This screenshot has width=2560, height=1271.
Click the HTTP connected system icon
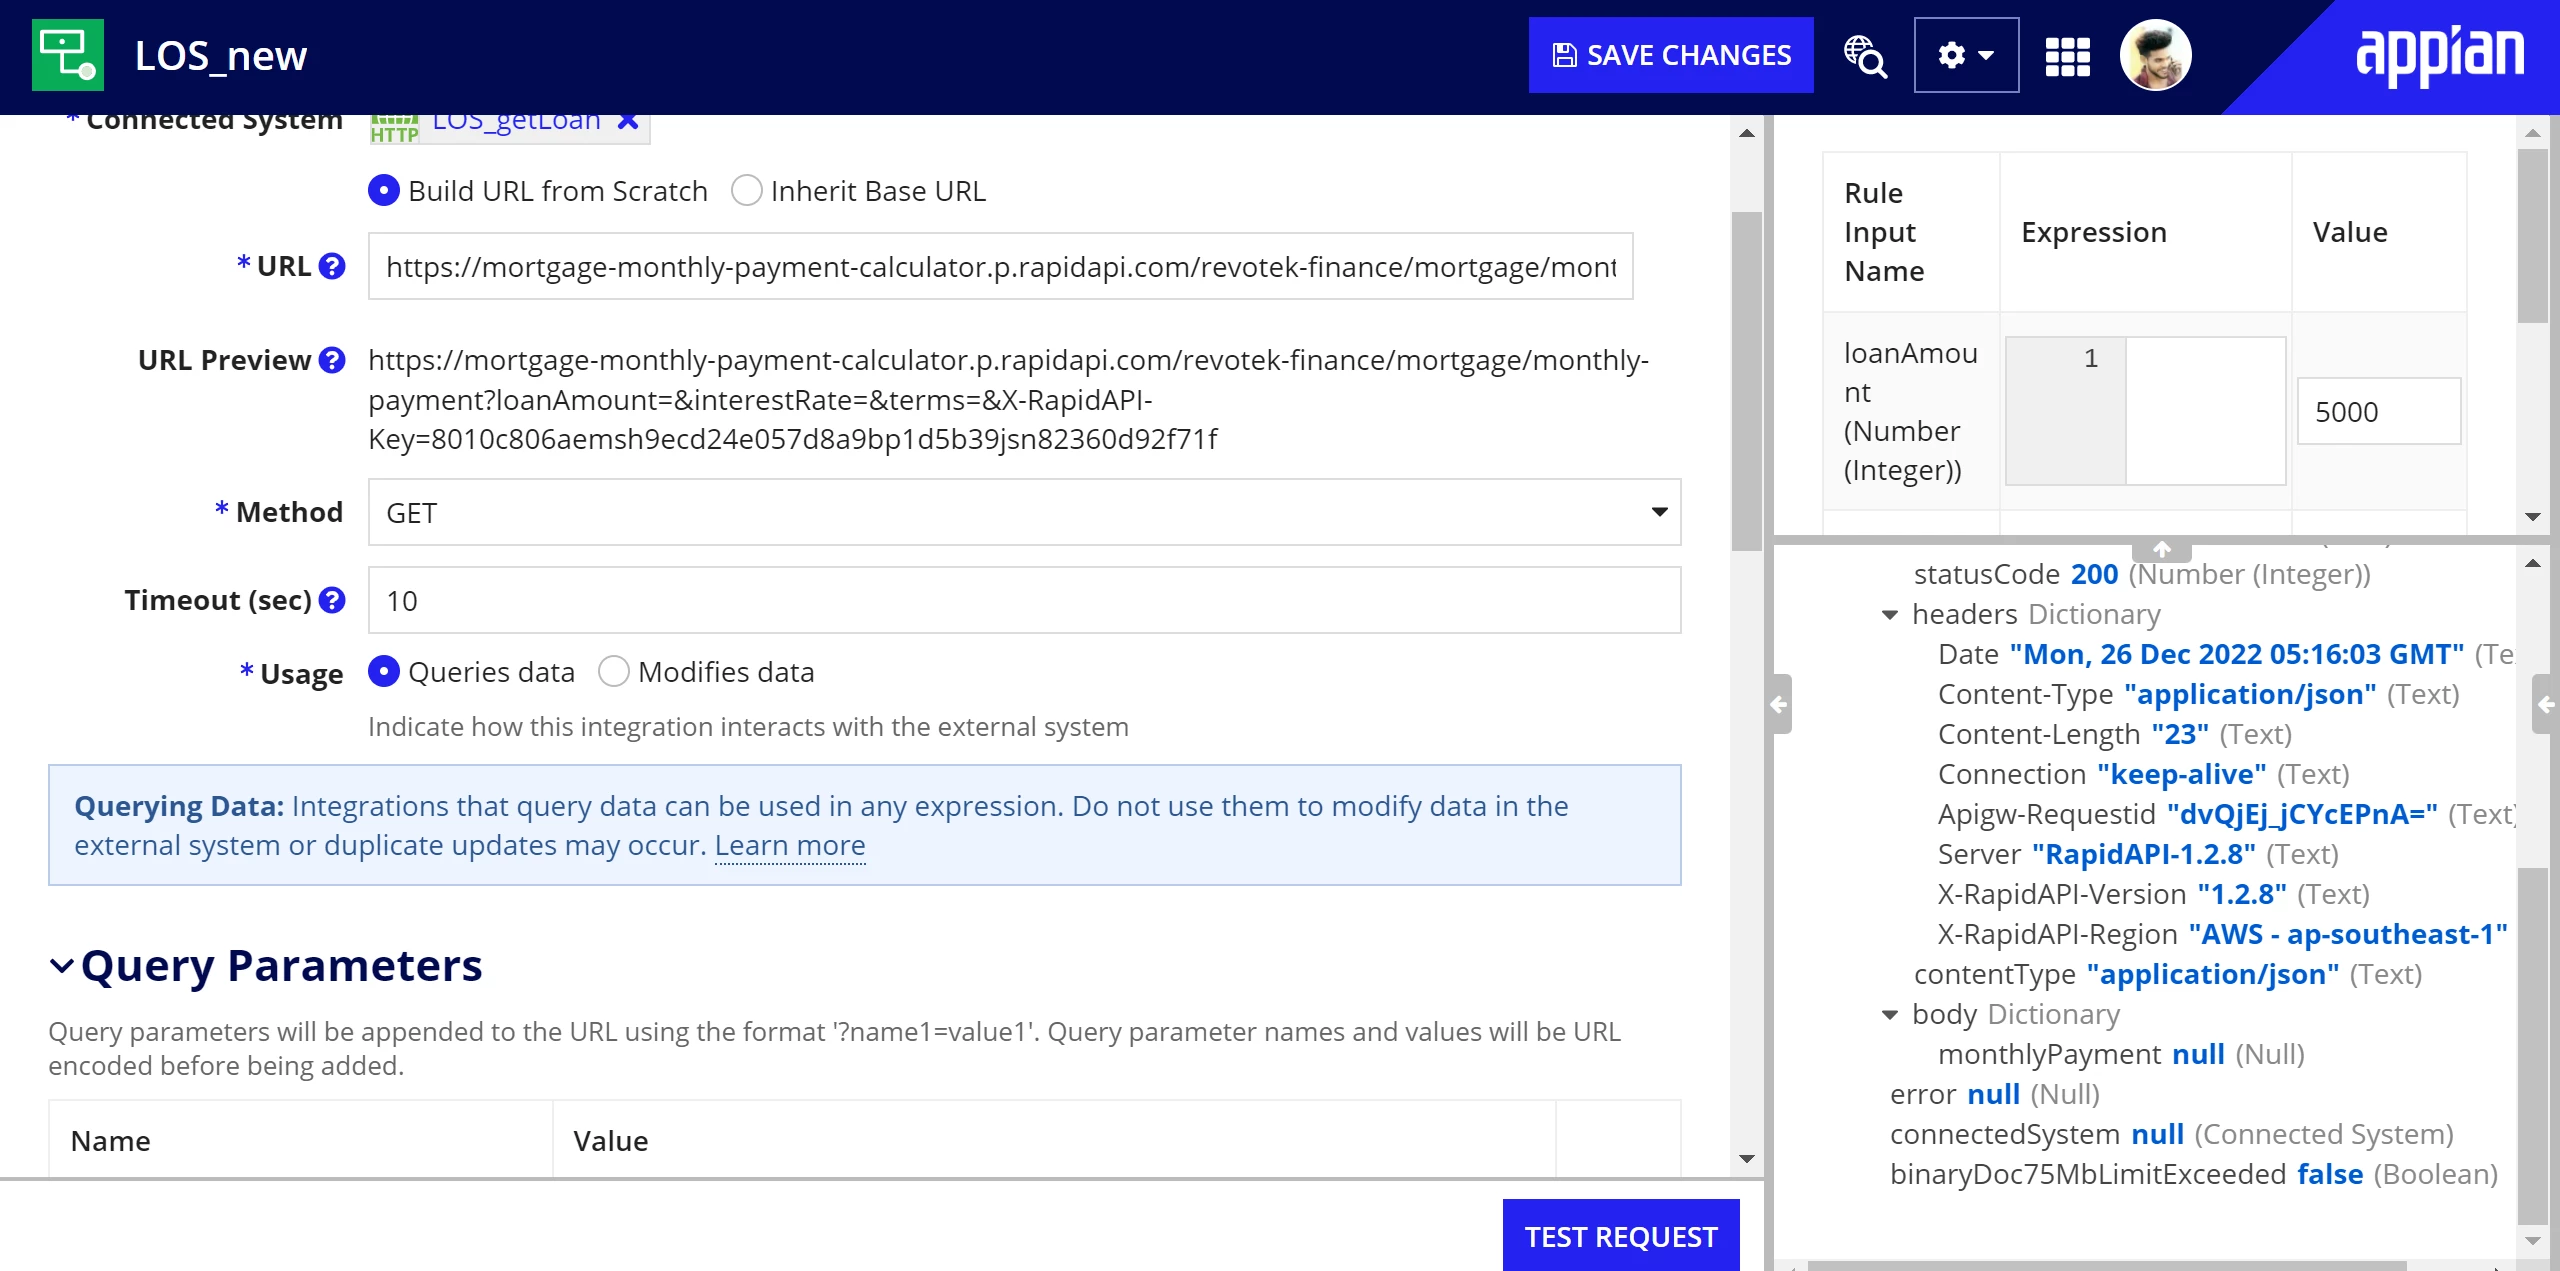(x=394, y=128)
